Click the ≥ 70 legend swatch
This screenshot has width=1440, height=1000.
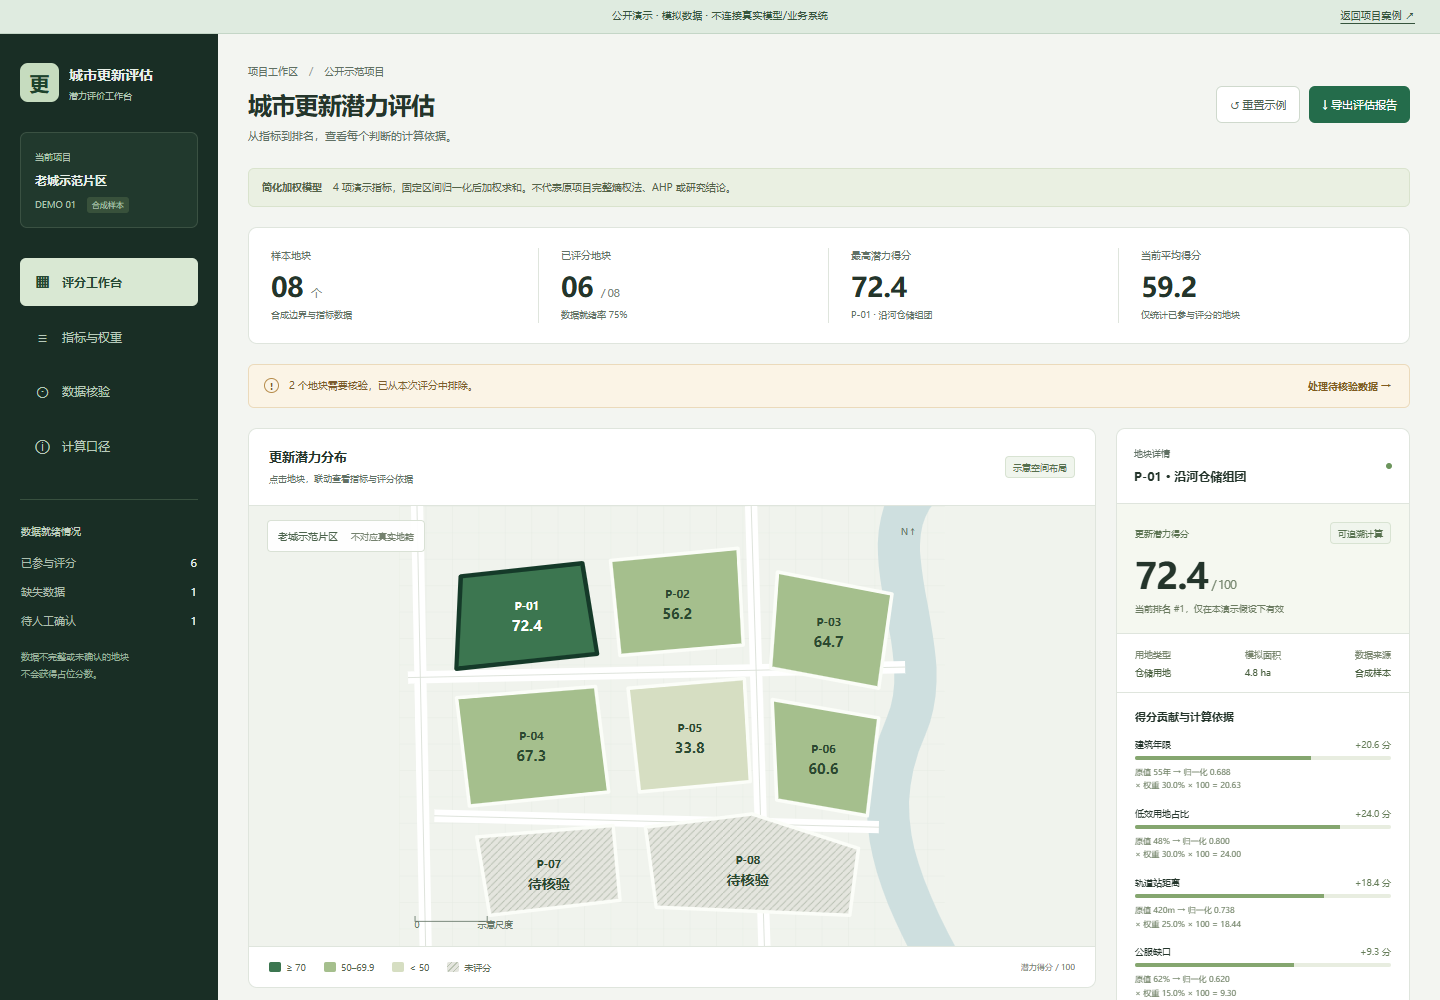(275, 967)
